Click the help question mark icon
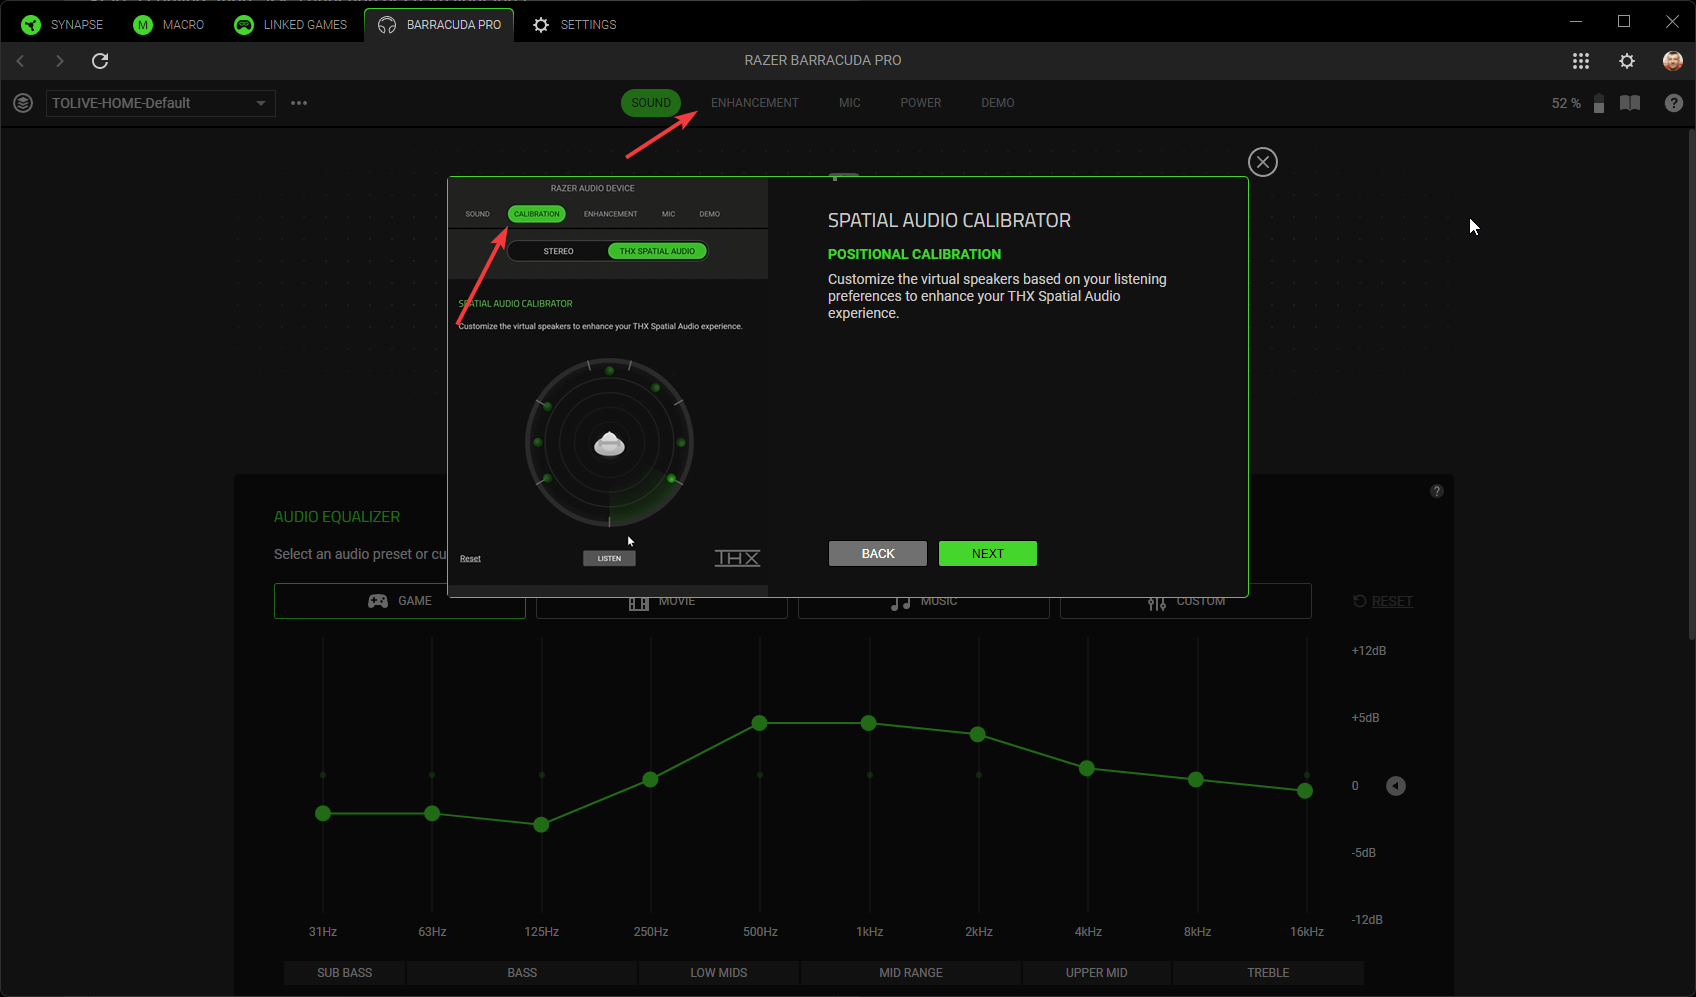This screenshot has height=997, width=1696. pos(1674,103)
